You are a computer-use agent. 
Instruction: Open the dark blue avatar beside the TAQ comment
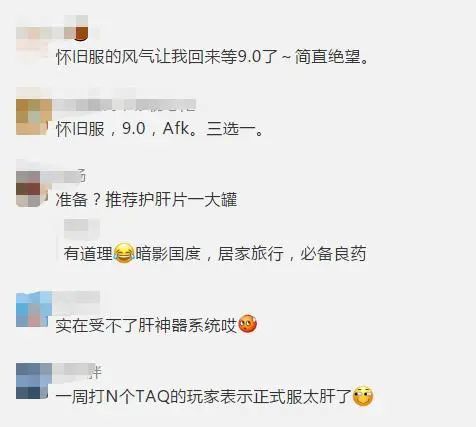(x=34, y=381)
